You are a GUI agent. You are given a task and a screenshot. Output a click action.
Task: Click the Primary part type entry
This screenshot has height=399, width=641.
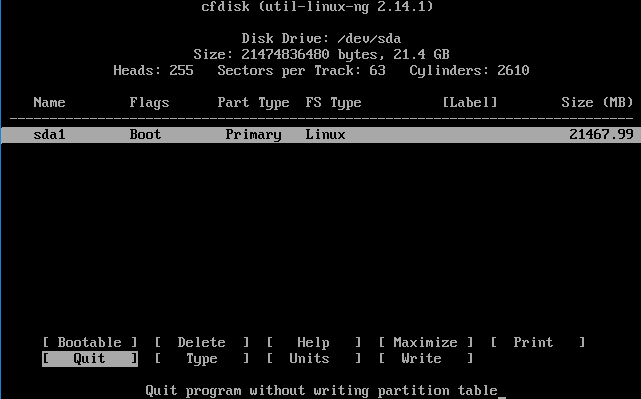tap(253, 134)
